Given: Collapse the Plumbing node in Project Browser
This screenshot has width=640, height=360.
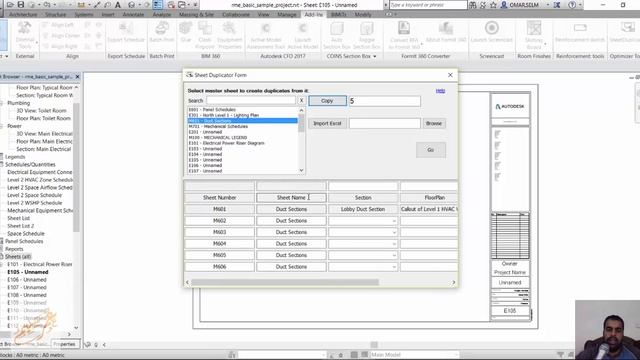Looking at the screenshot, I should tap(2, 103).
